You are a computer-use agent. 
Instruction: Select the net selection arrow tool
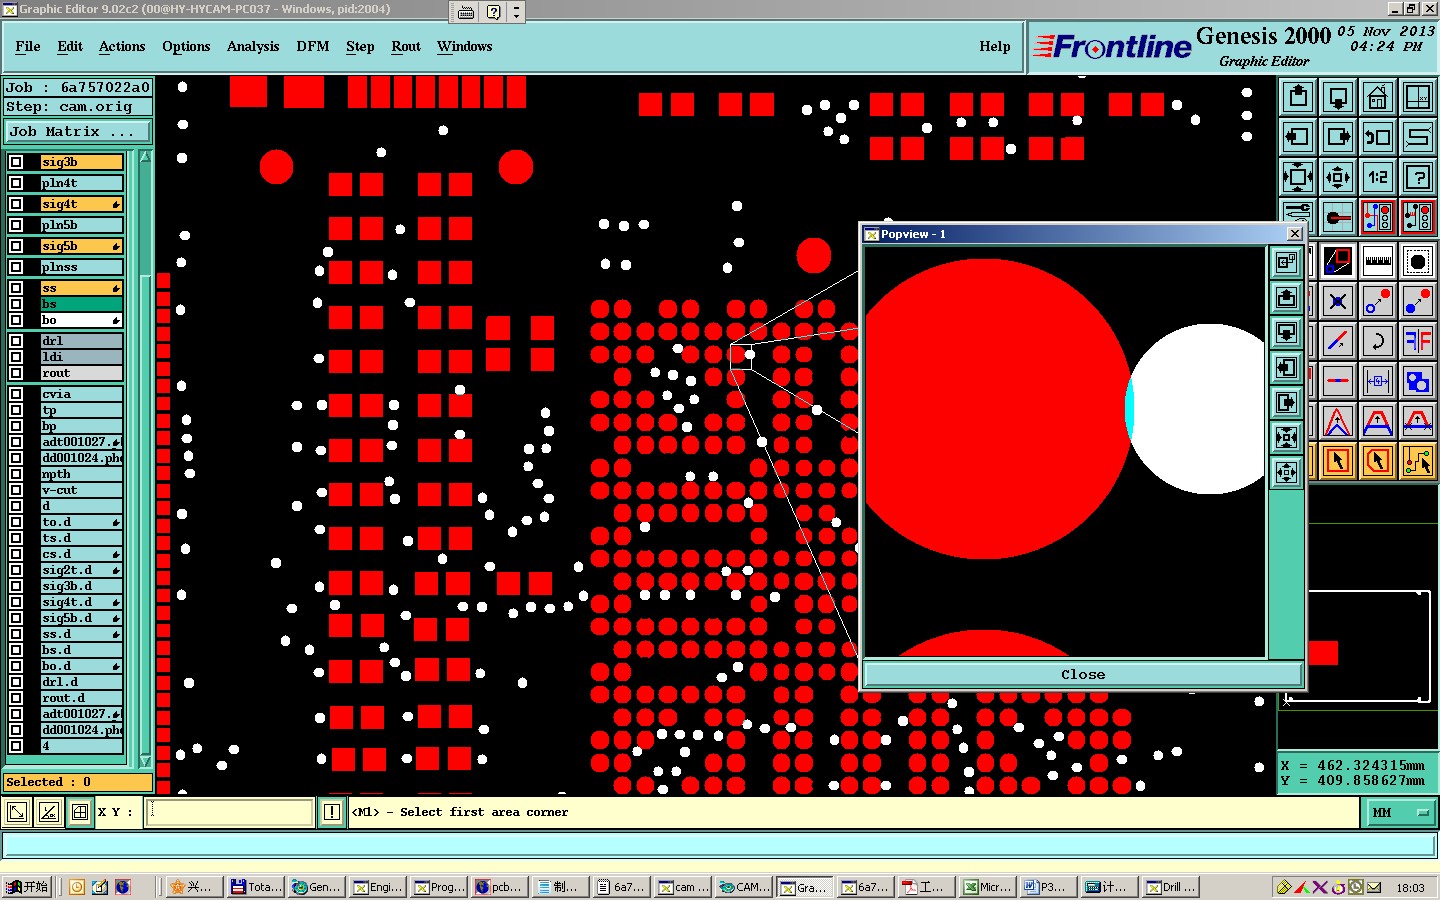click(x=1418, y=461)
